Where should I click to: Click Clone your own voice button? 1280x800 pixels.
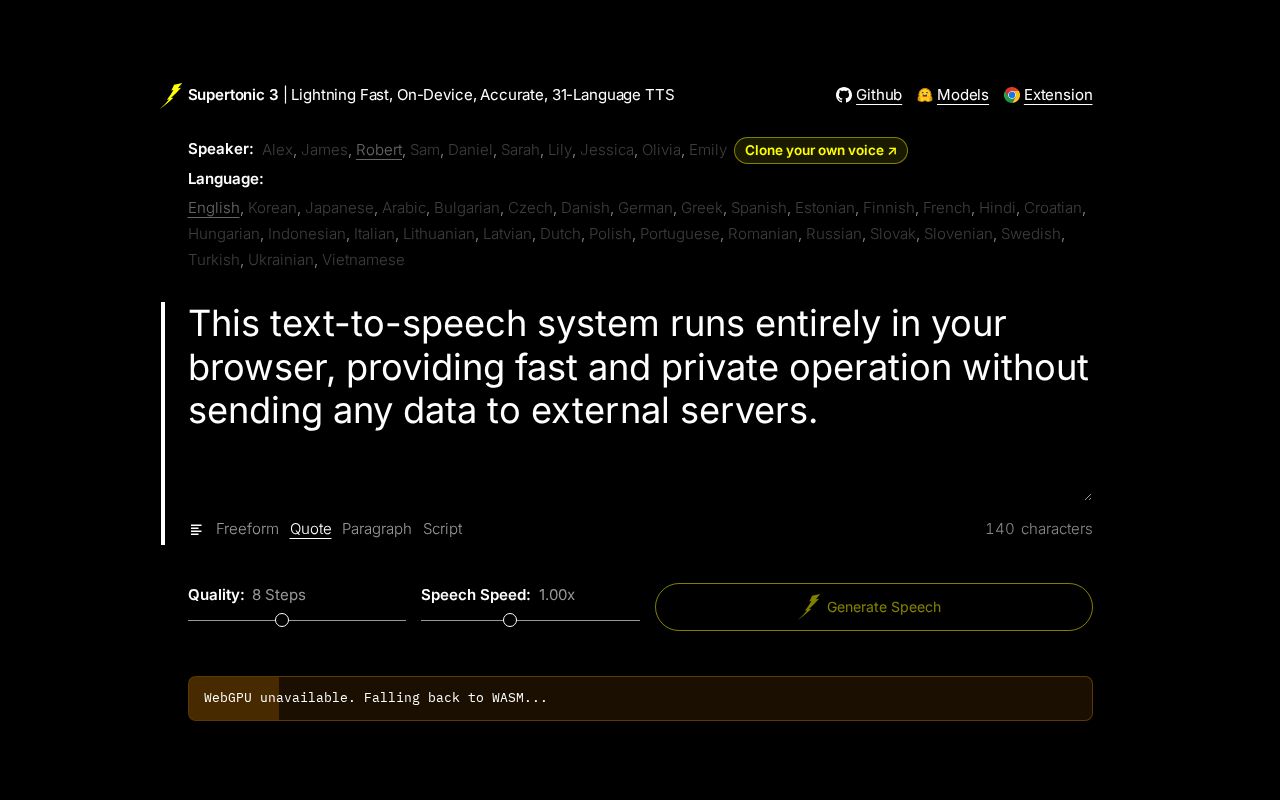[x=821, y=150]
